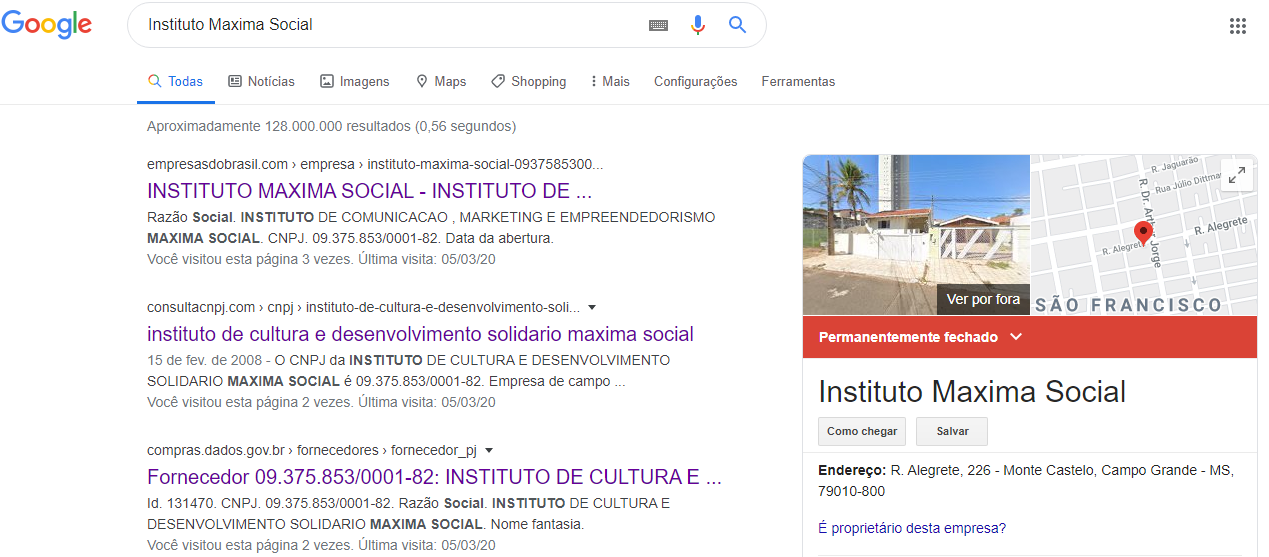The image size is (1269, 557).
Task: Open the Shopping tab
Action: [529, 82]
